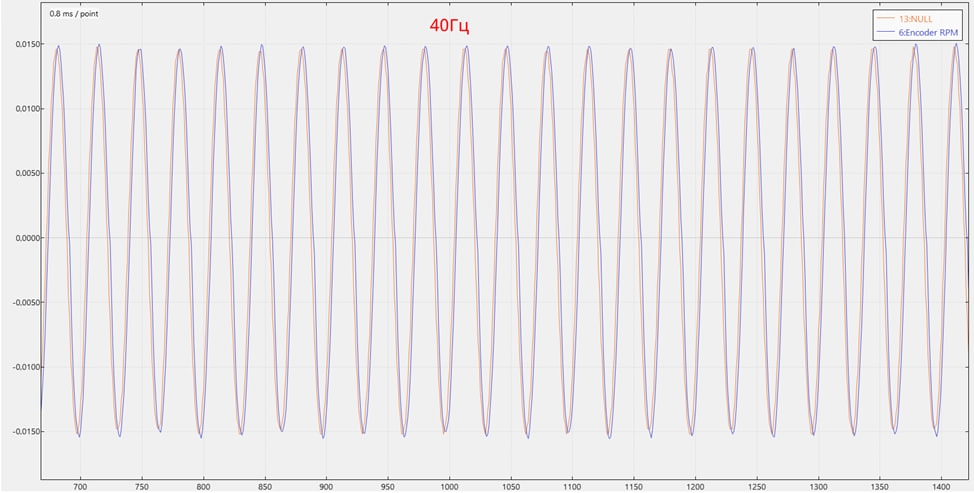This screenshot has width=974, height=493.
Task: Click the -0,0100 y-axis label
Action: [x=18, y=367]
